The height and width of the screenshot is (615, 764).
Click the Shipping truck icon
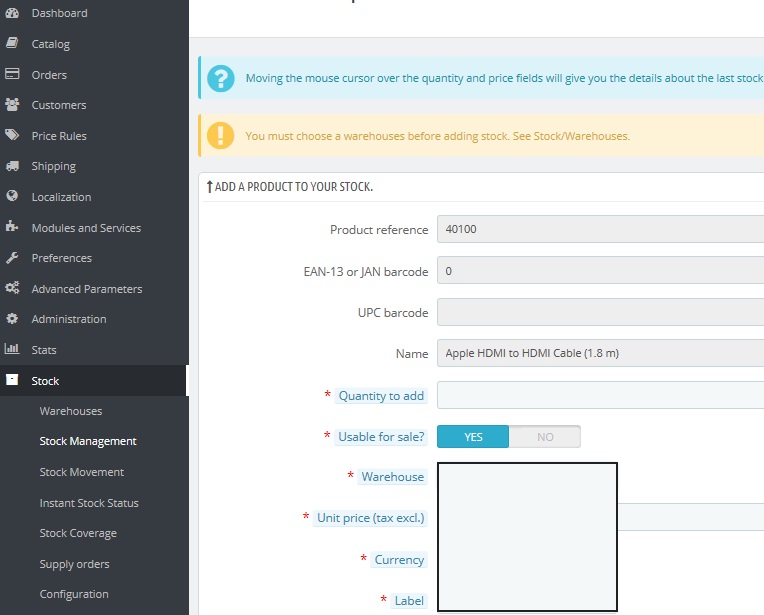pyautogui.click(x=12, y=166)
